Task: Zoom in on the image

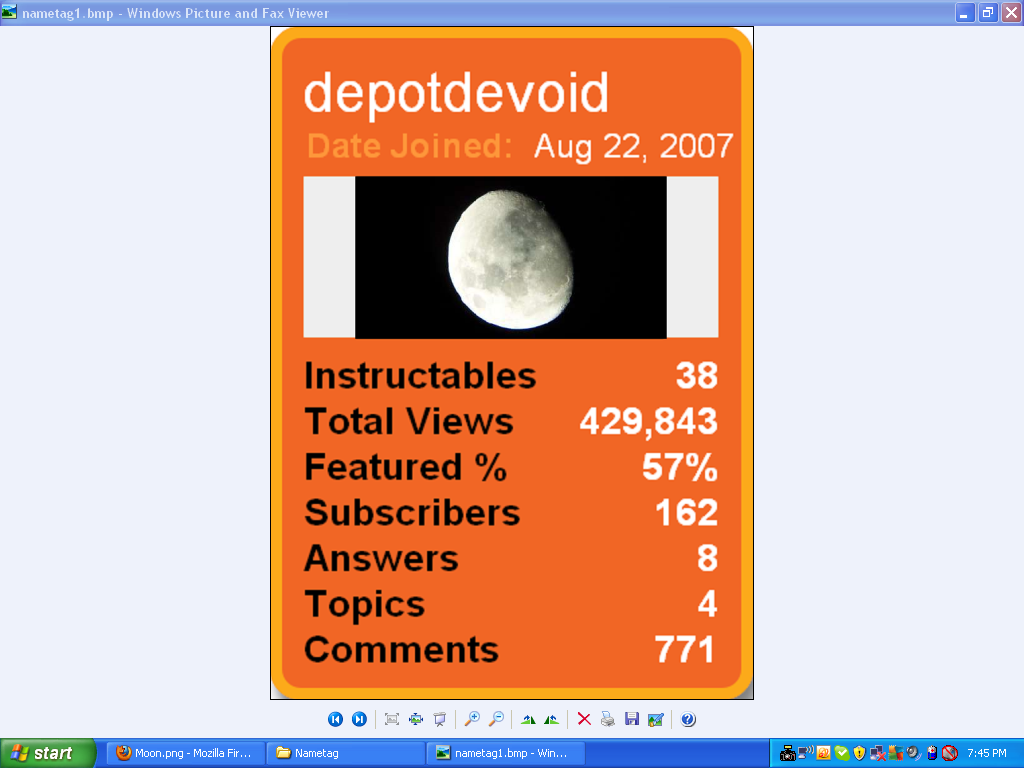Action: 472,719
